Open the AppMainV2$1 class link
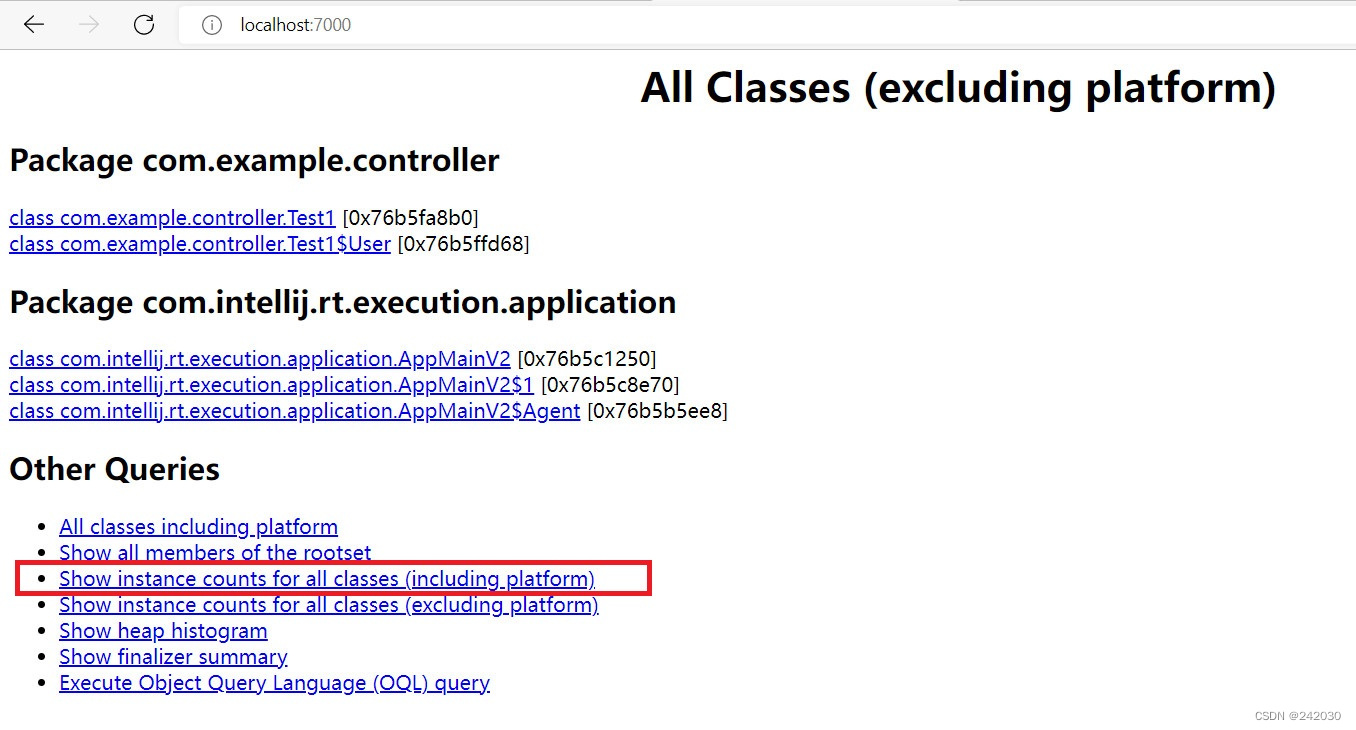Image resolution: width=1356 pixels, height=730 pixels. pyautogui.click(x=271, y=385)
